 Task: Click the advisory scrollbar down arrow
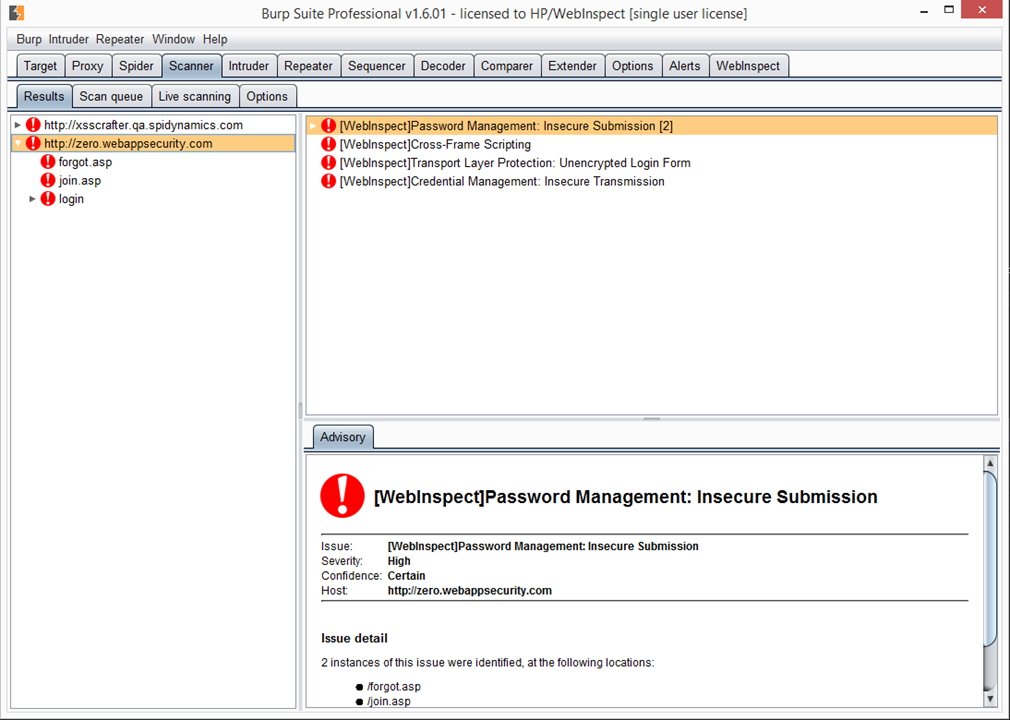tap(990, 699)
